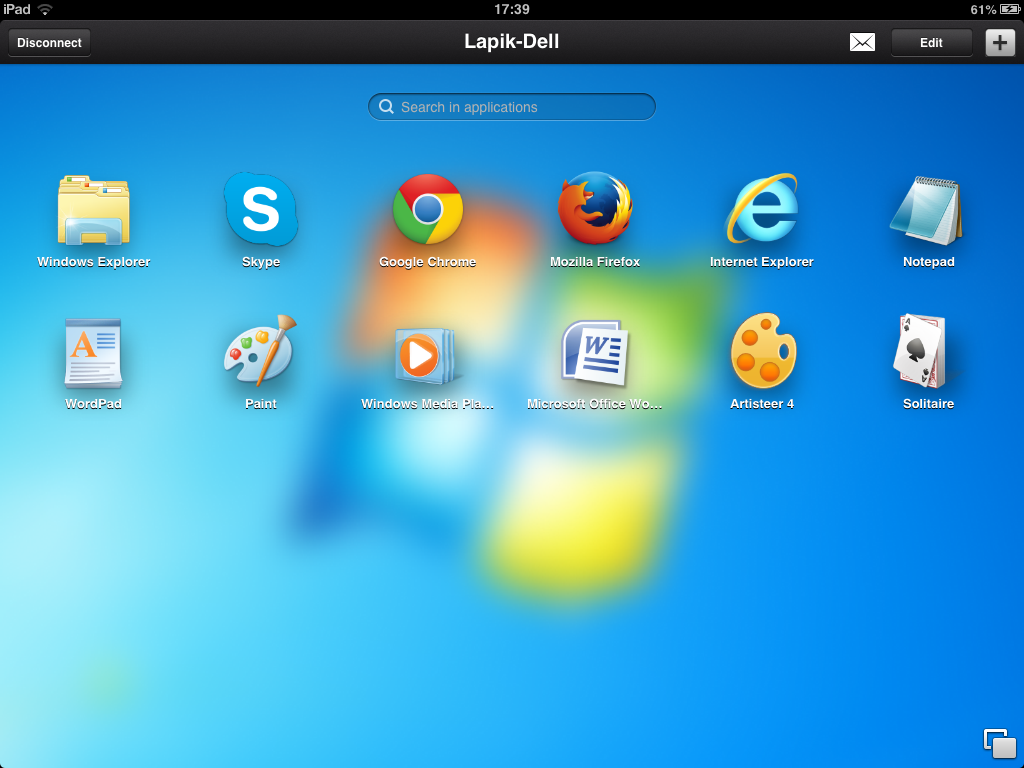
Task: Open Google Chrome
Action: pyautogui.click(x=428, y=211)
